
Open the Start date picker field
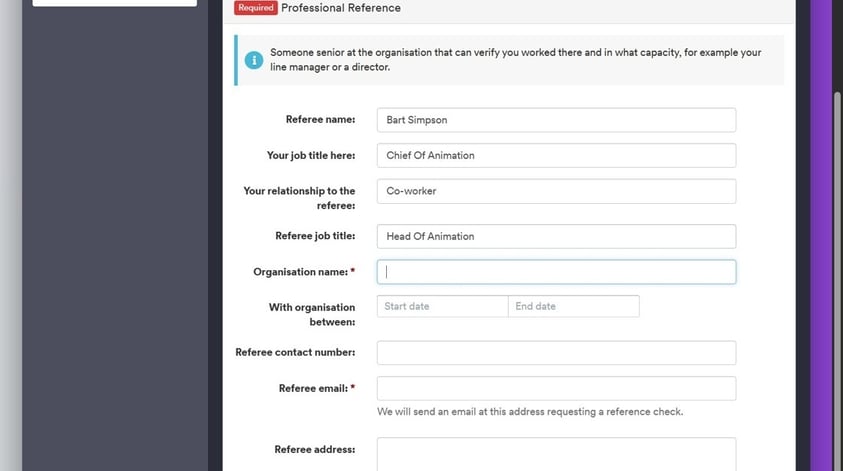point(442,306)
